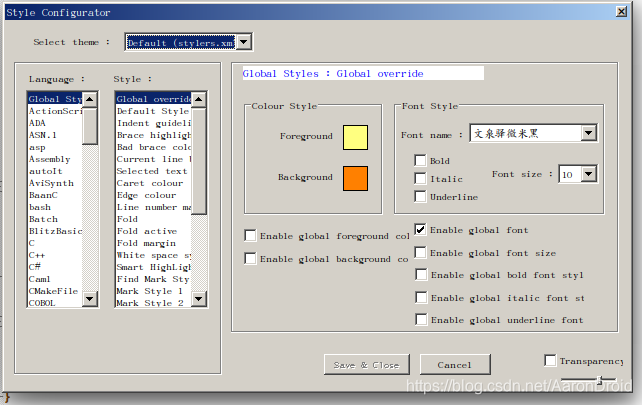642x405 pixels.
Task: Open the Select theme dropdown
Action: coord(244,42)
